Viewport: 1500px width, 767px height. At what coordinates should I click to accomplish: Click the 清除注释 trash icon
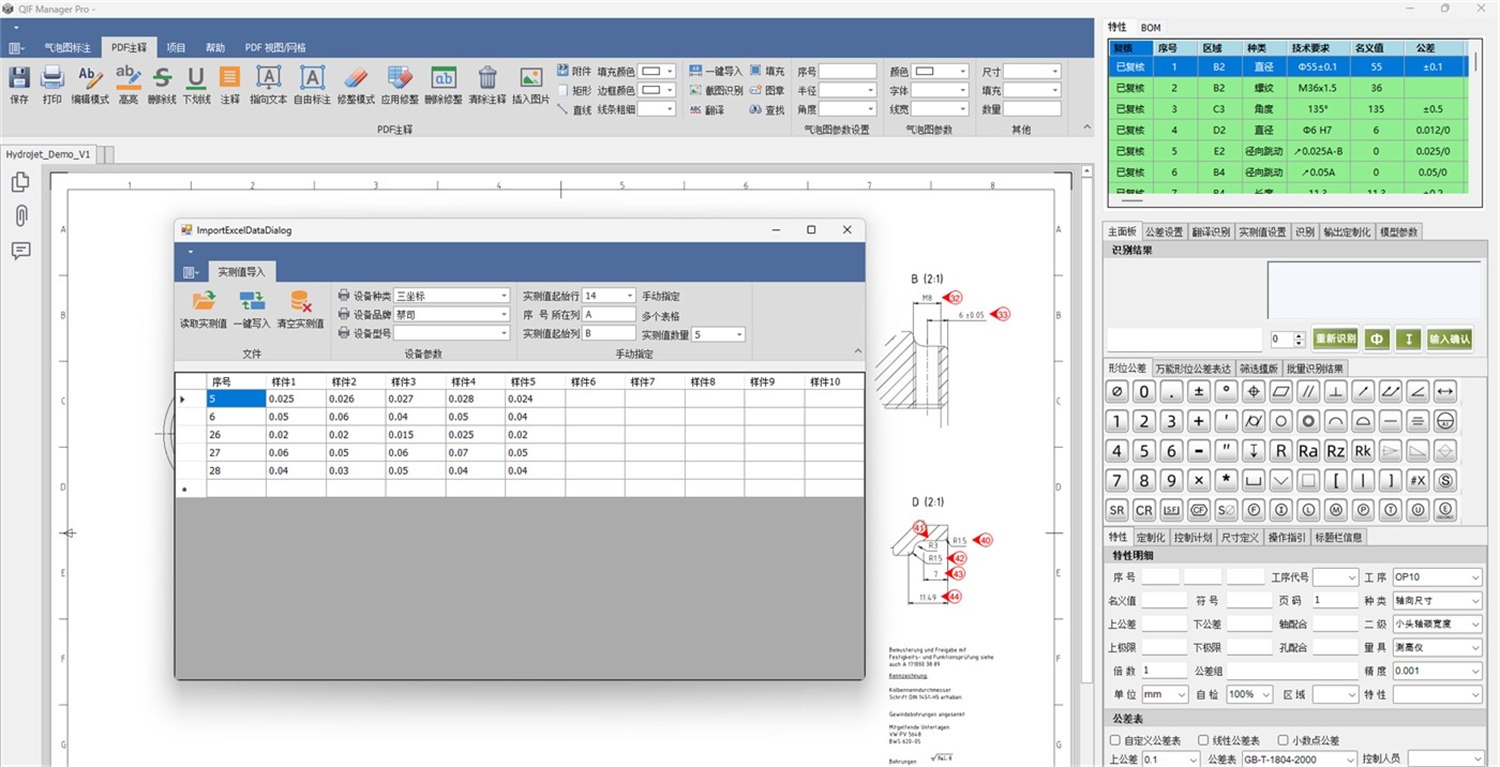pos(488,78)
